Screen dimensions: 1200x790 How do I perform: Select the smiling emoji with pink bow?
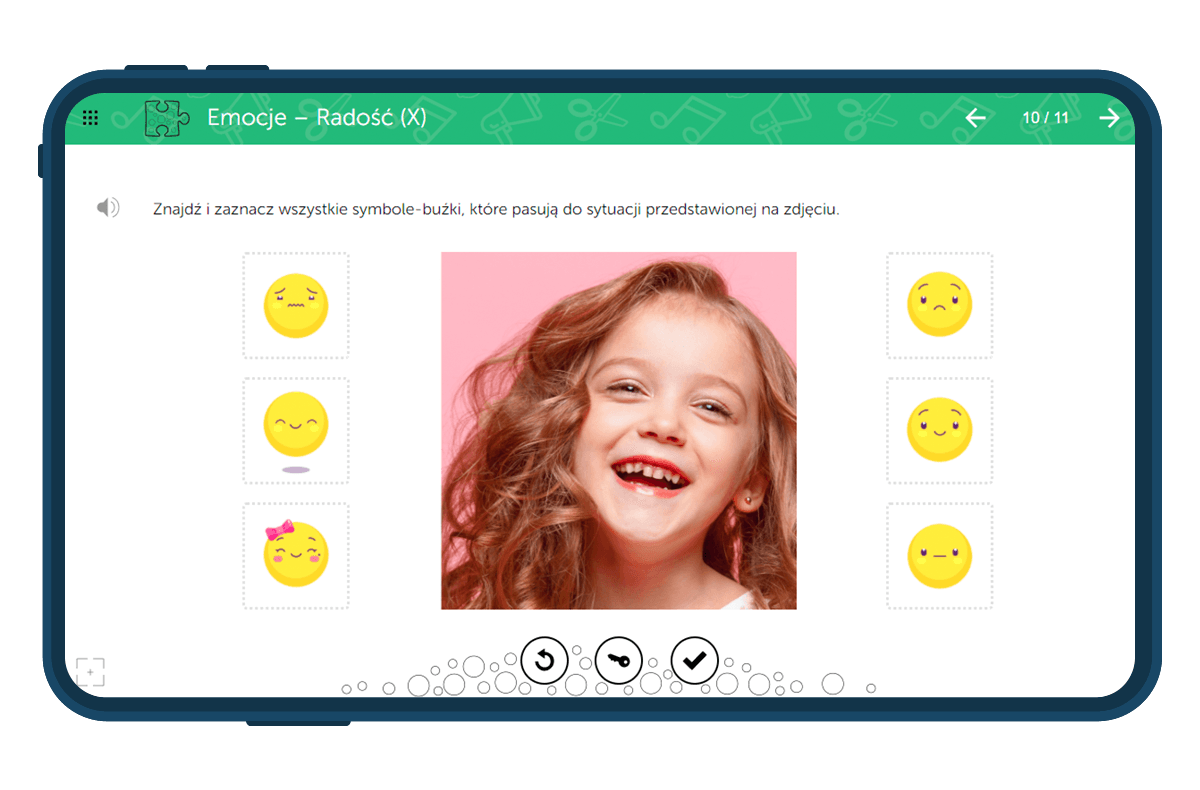296,555
